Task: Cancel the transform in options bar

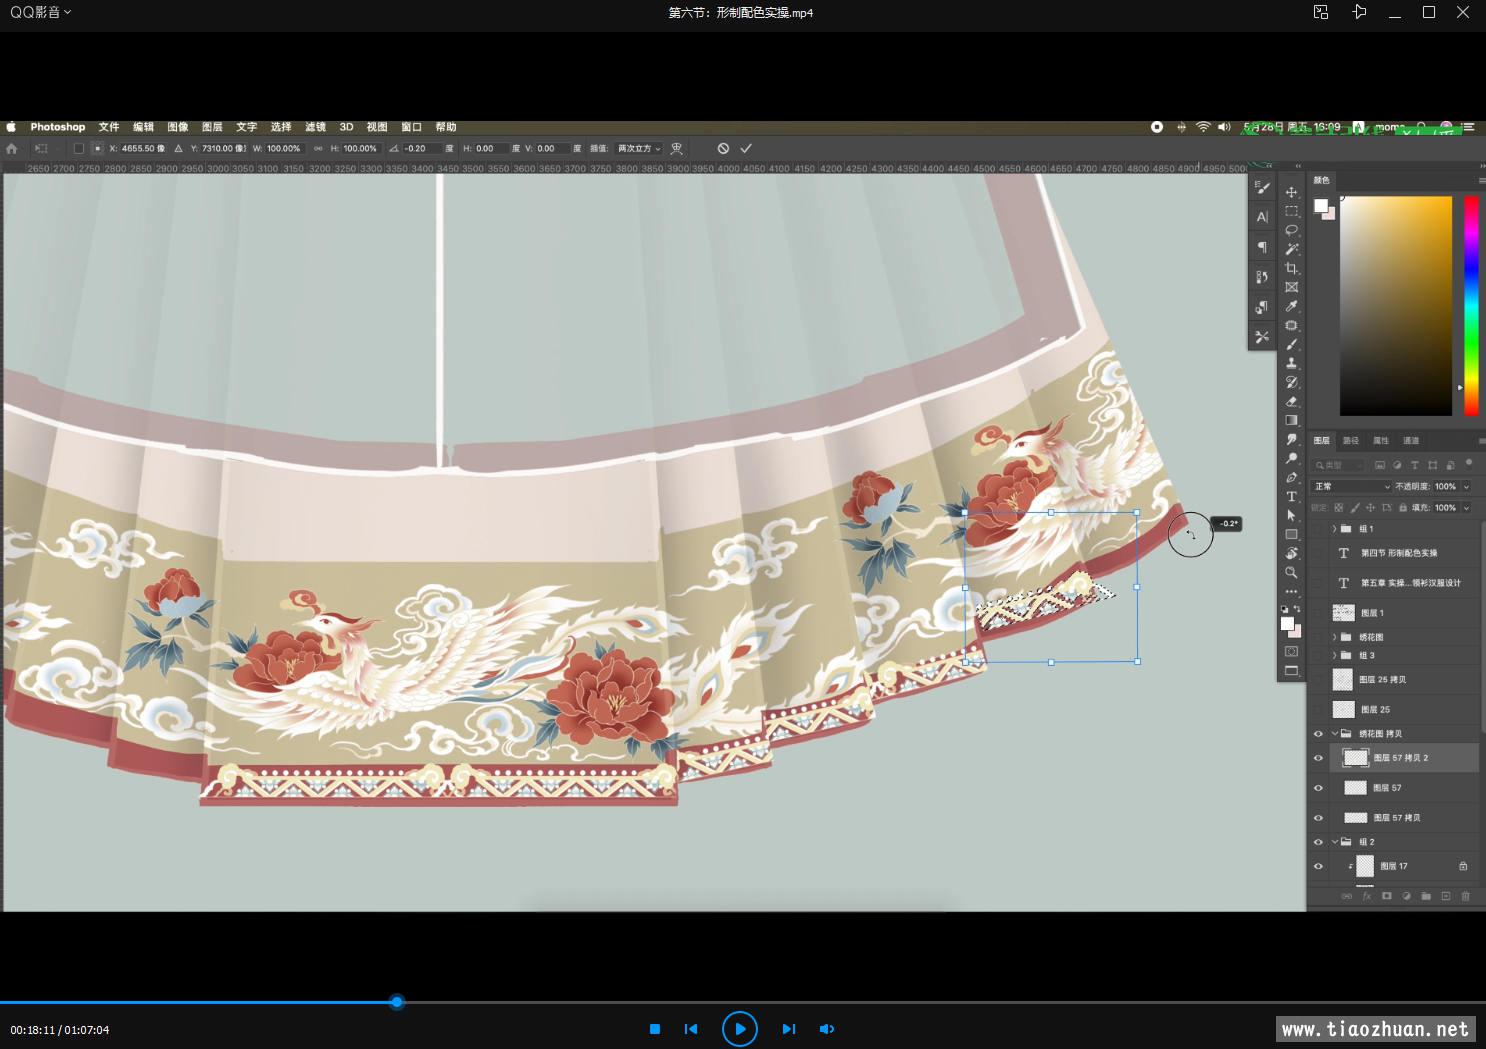Action: coord(723,148)
